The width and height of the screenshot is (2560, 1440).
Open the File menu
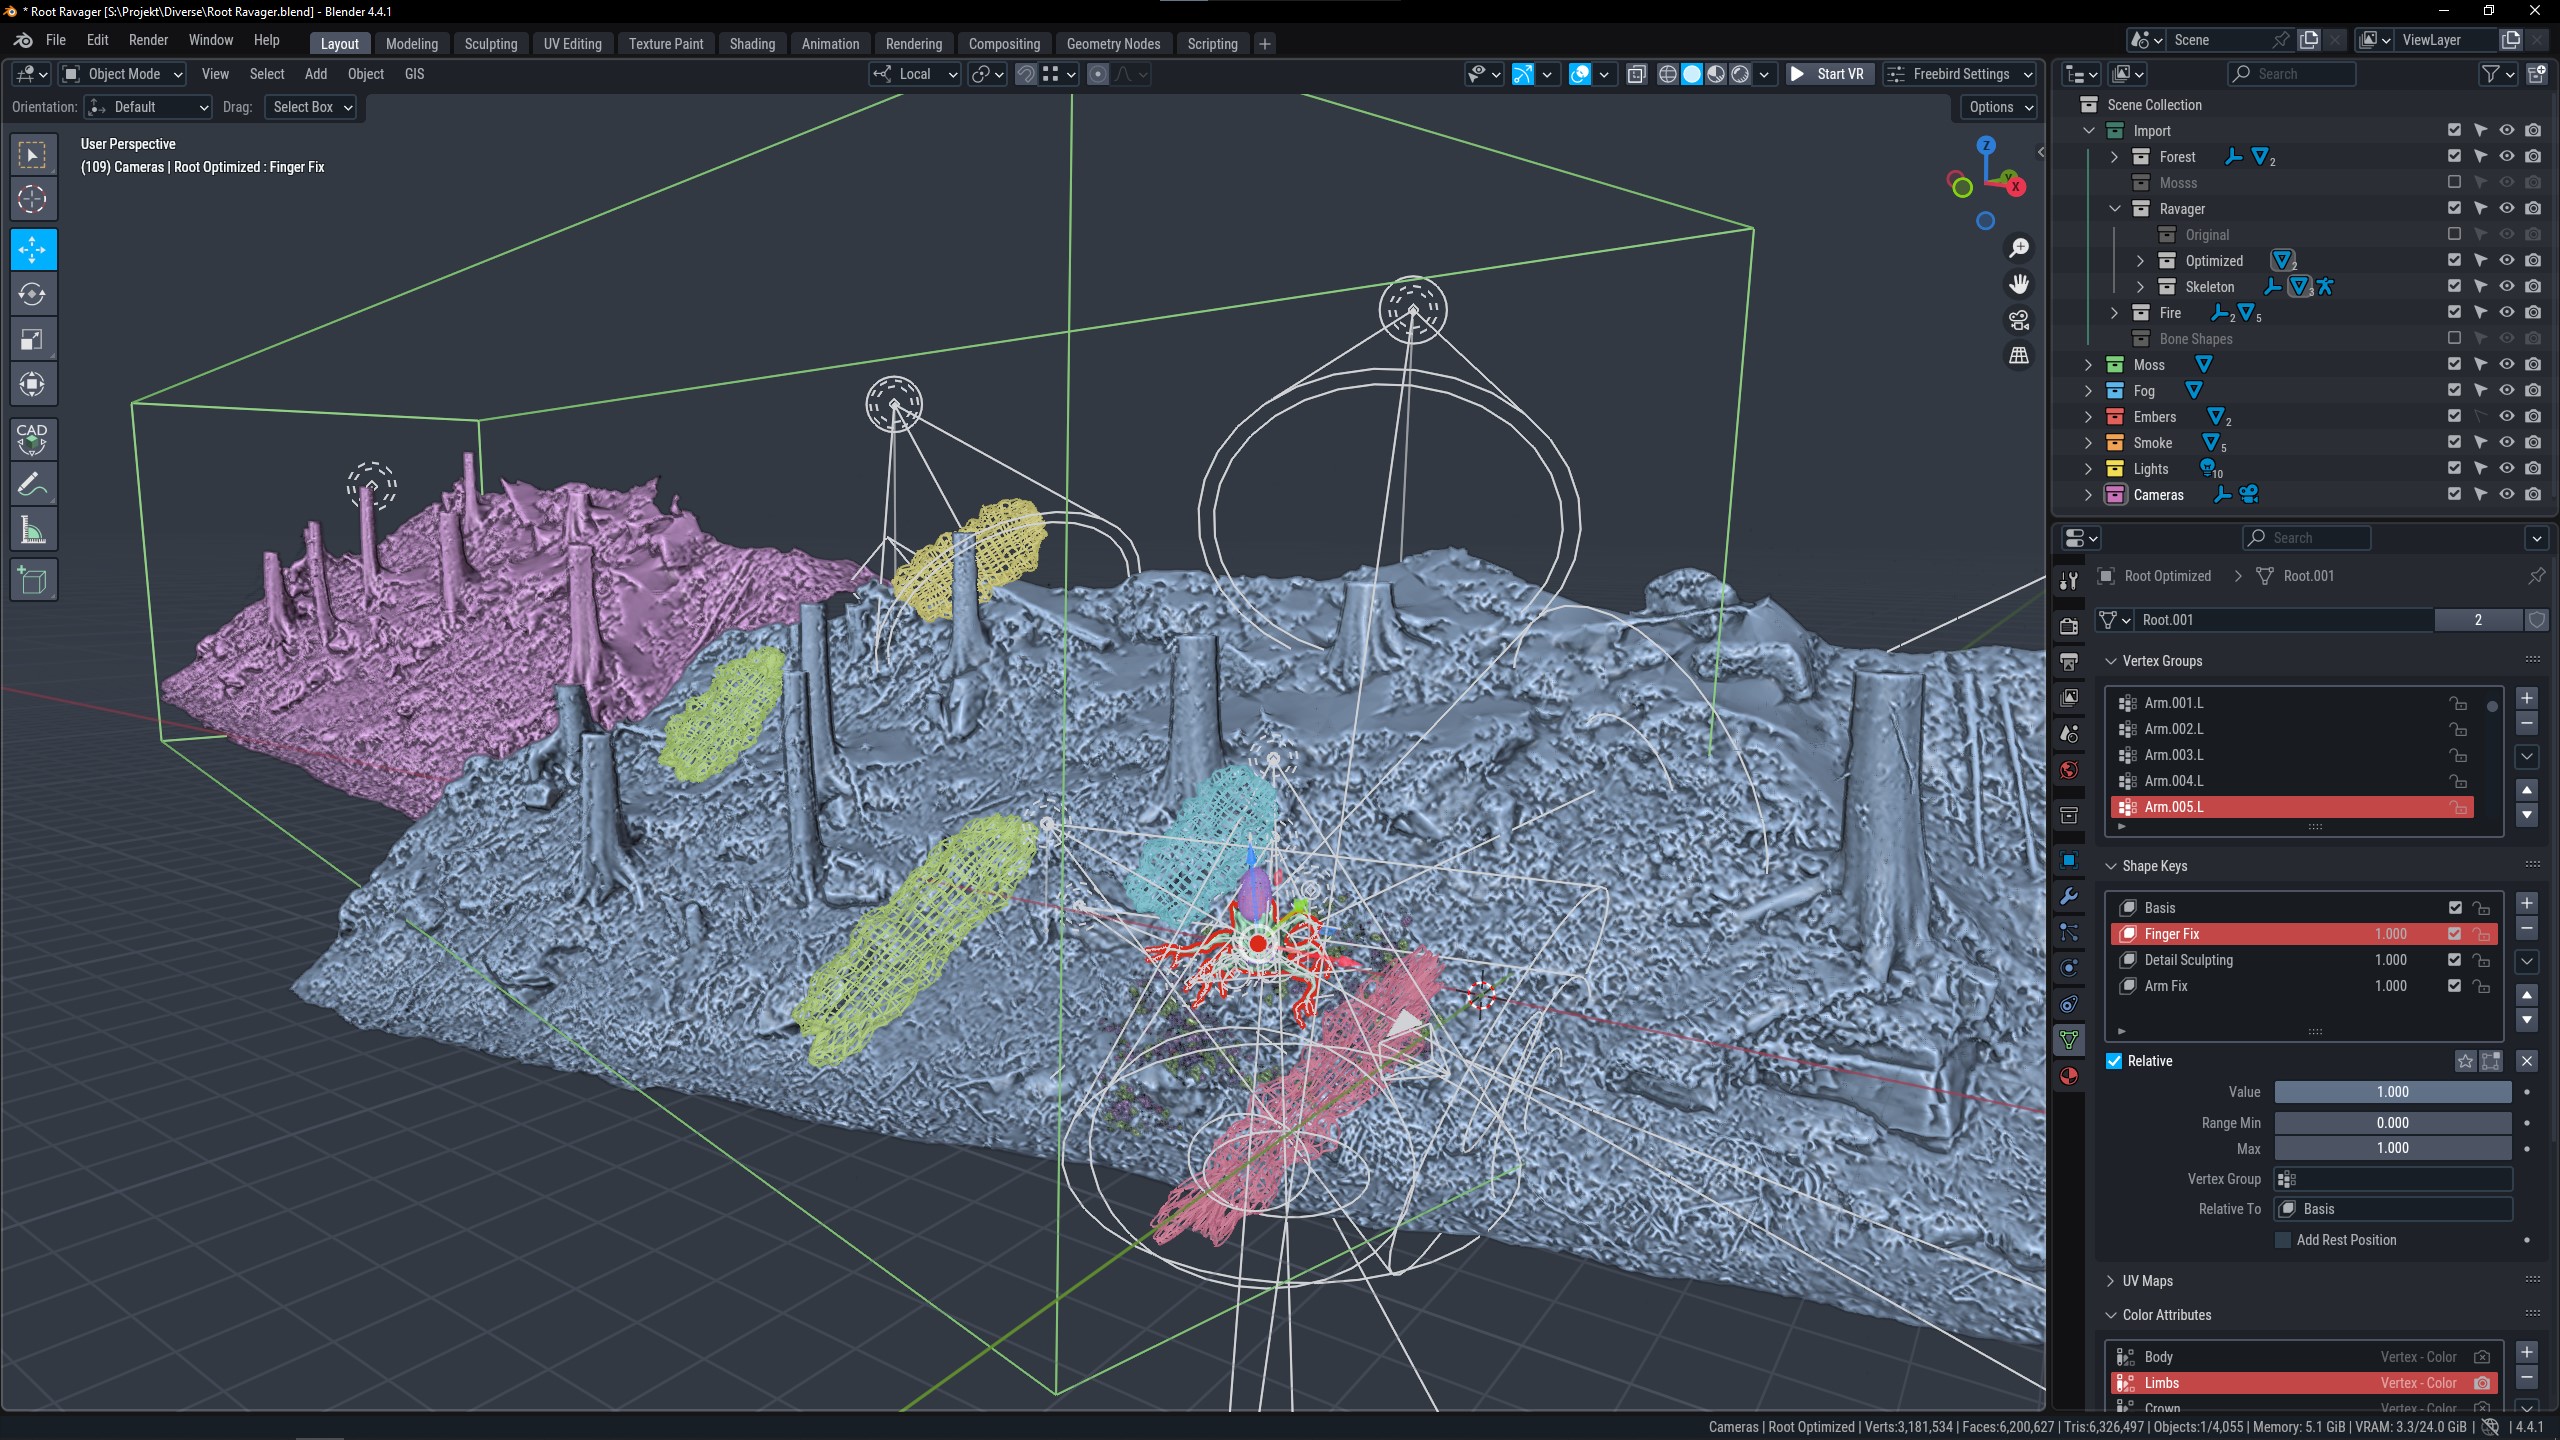click(x=56, y=40)
